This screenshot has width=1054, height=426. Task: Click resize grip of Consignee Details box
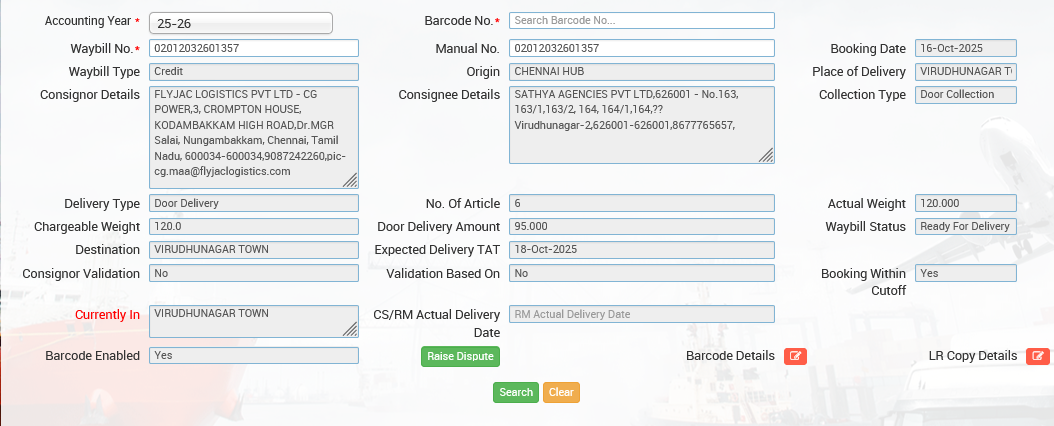pos(766,155)
